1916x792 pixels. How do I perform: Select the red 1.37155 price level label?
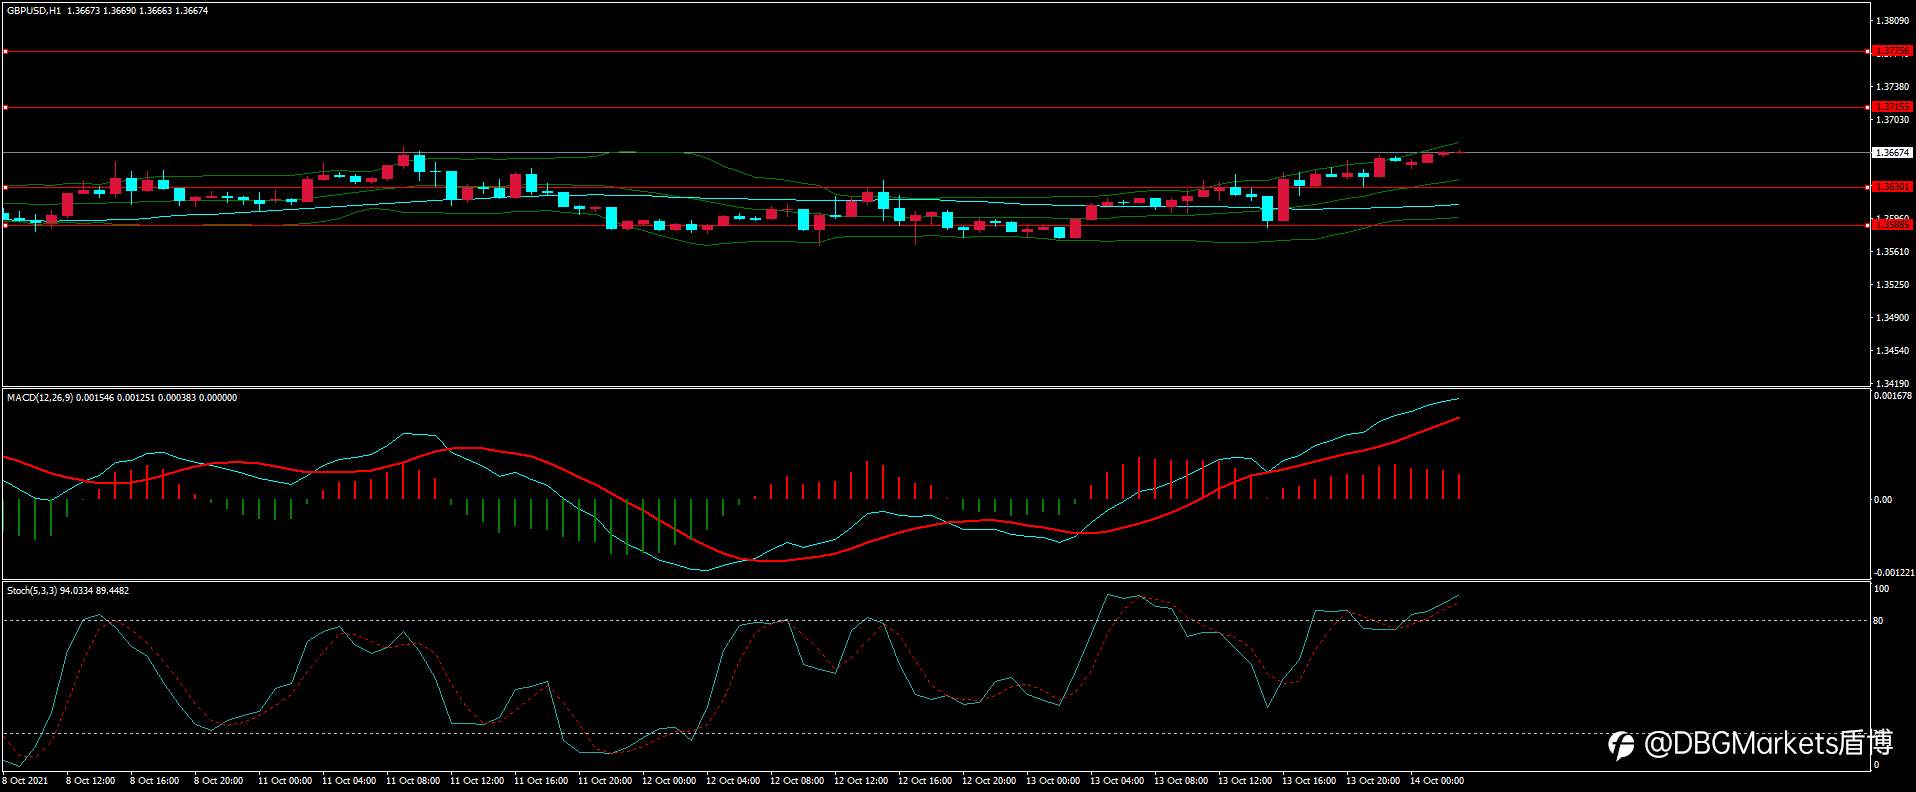point(1892,107)
